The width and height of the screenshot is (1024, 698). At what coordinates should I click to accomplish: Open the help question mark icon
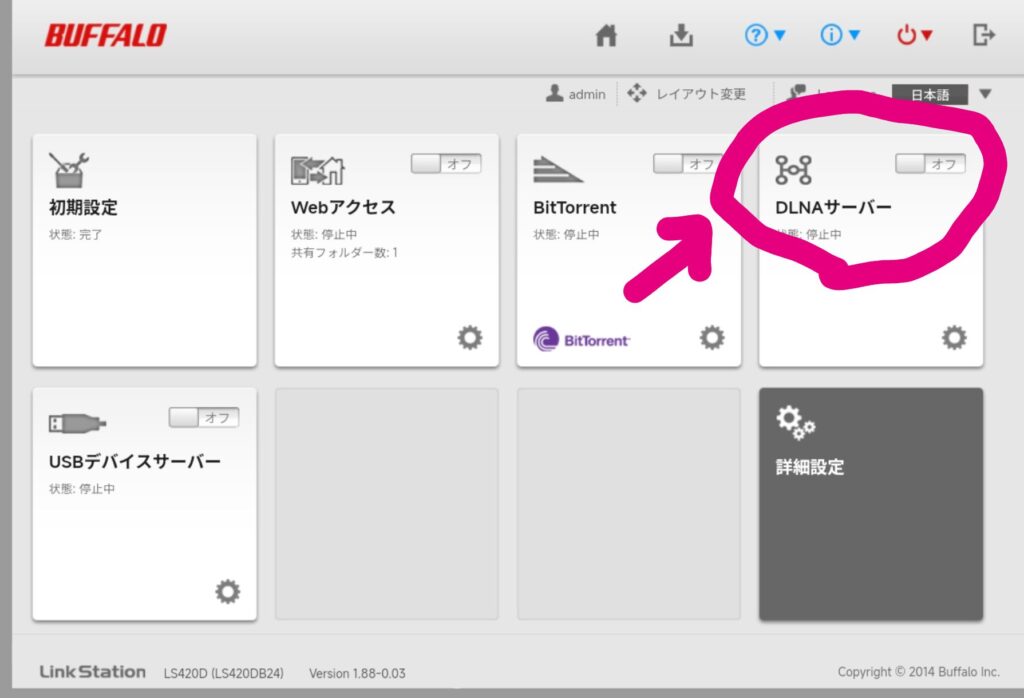[756, 35]
